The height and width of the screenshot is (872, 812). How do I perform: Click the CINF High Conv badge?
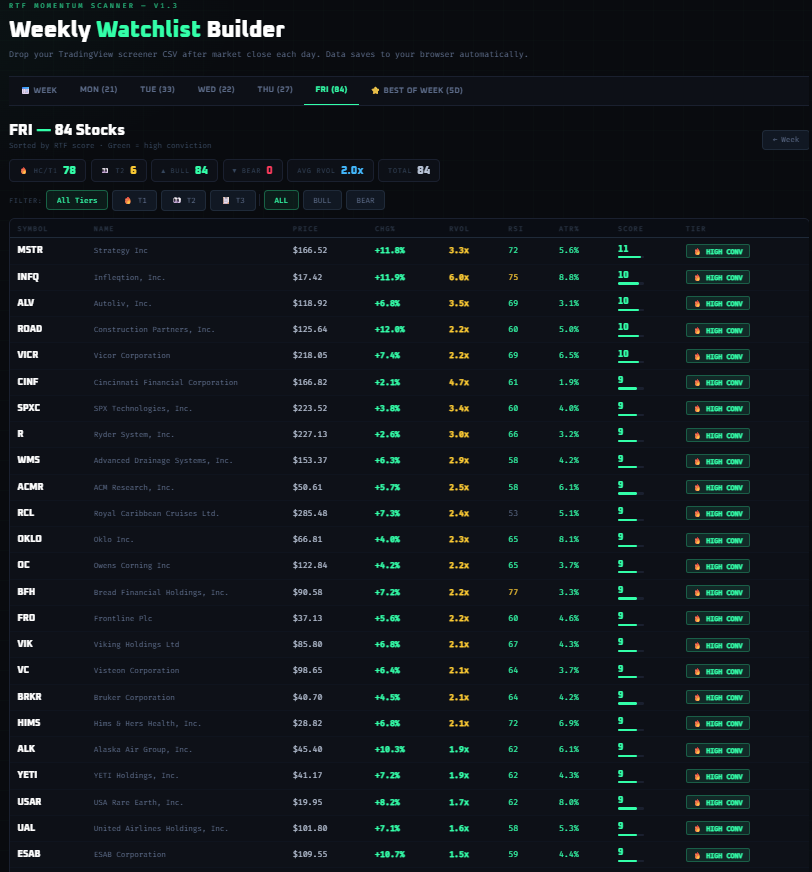coord(717,383)
